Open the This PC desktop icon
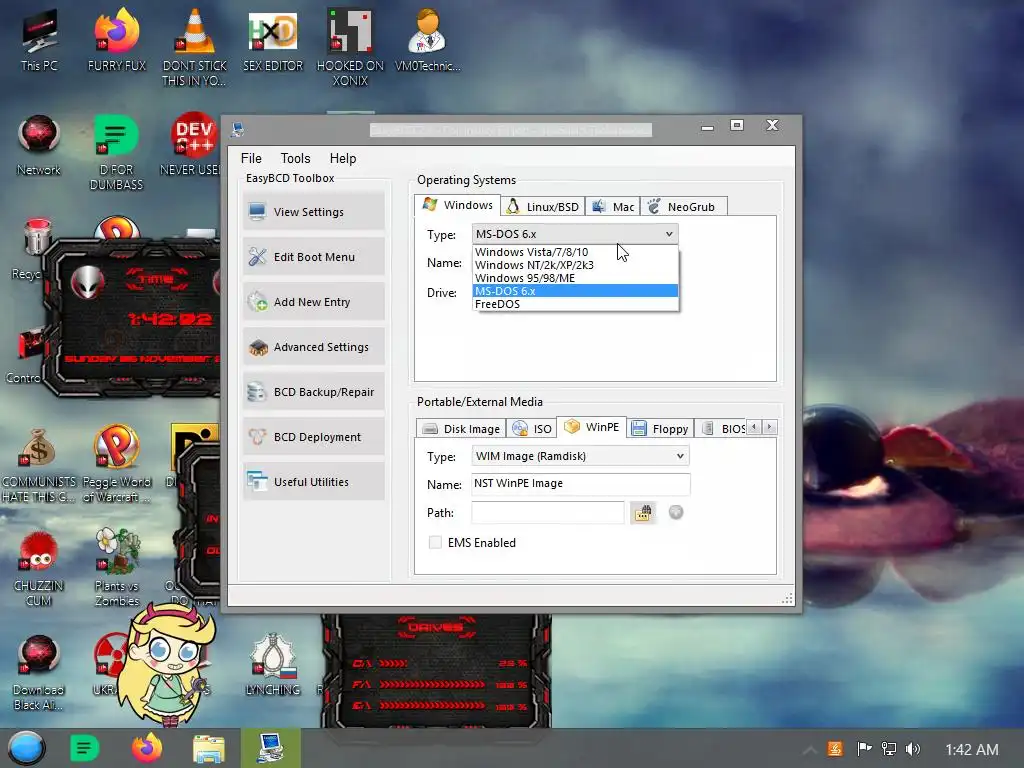Image resolution: width=1024 pixels, height=768 pixels. 39,40
